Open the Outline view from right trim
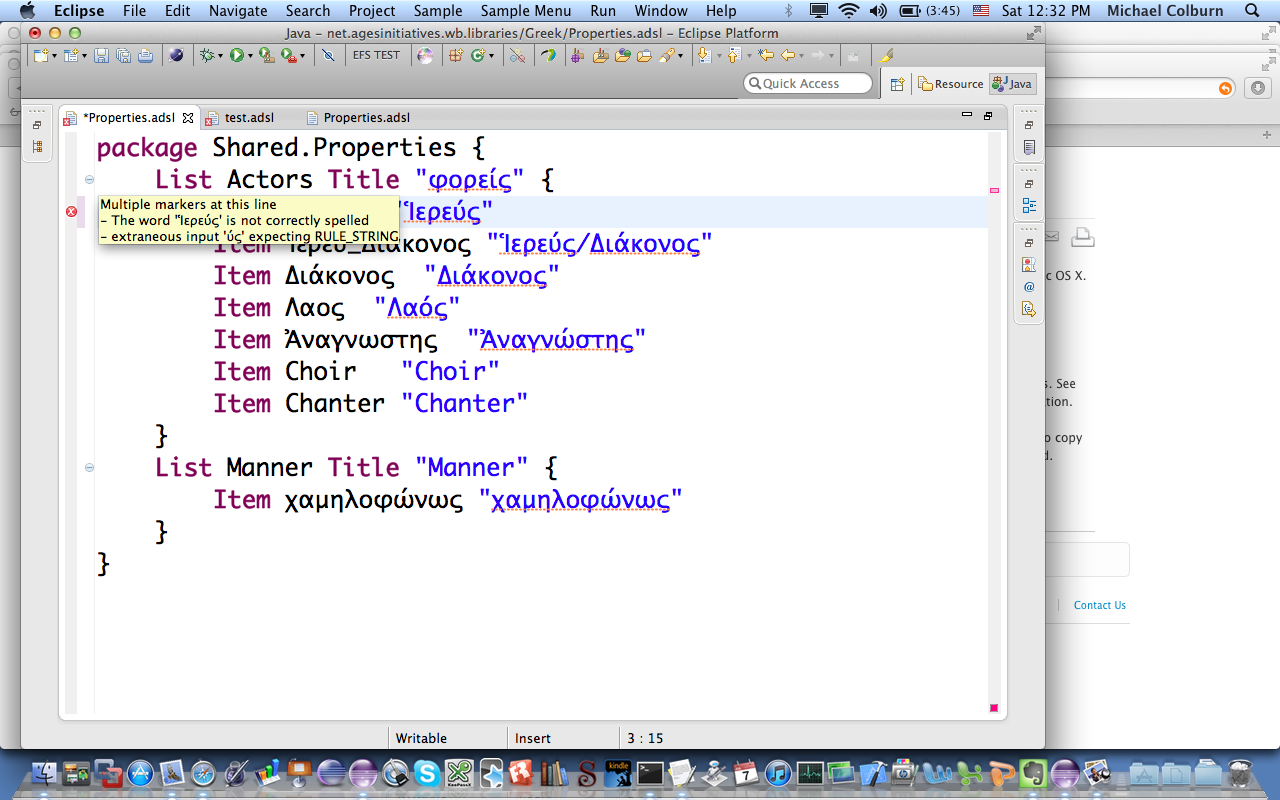1280x800 pixels. click(x=1029, y=205)
